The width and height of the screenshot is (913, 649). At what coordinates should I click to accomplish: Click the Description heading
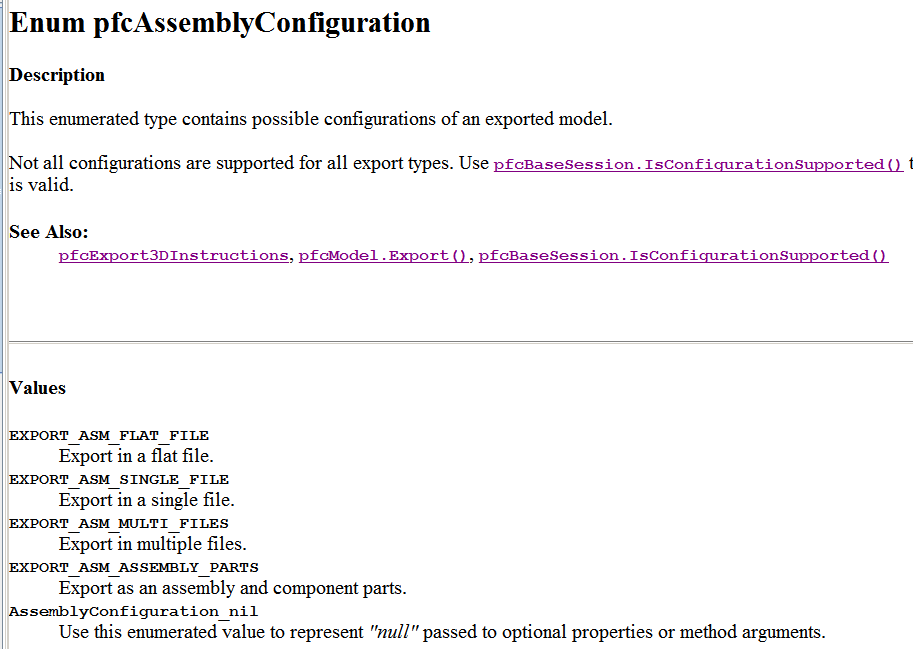[57, 75]
